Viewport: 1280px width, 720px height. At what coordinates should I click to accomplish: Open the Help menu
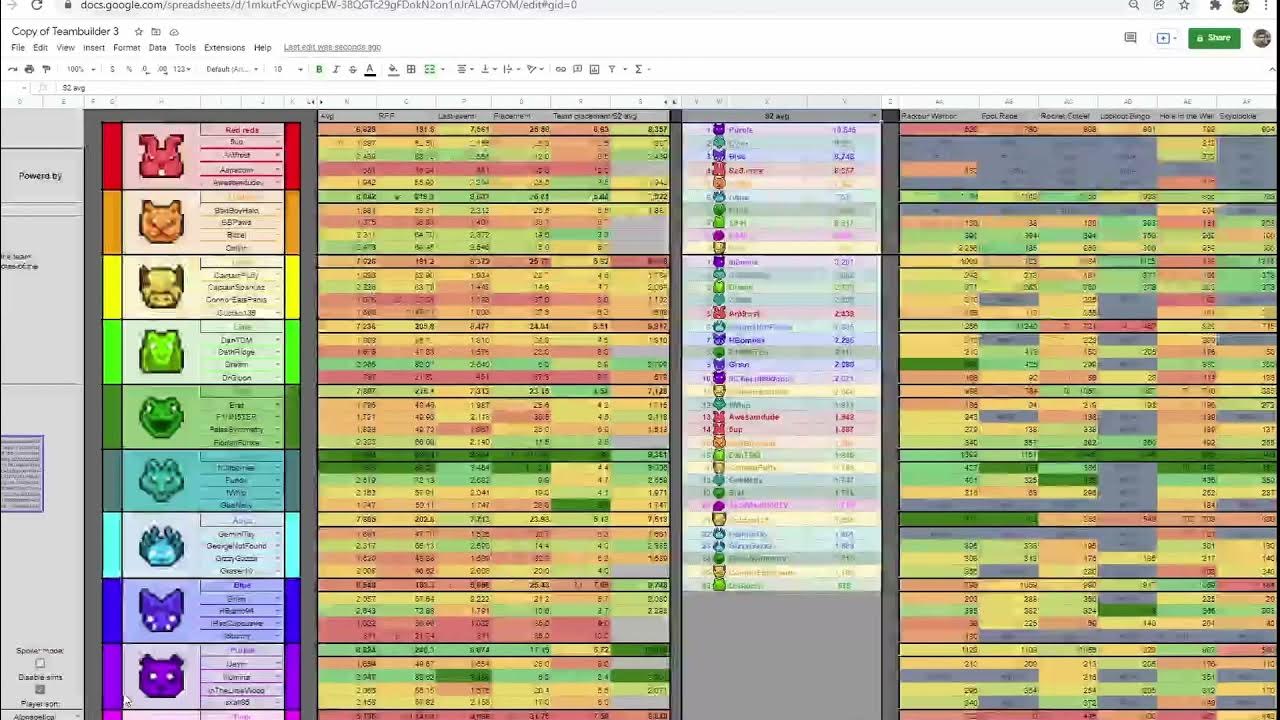[x=262, y=48]
